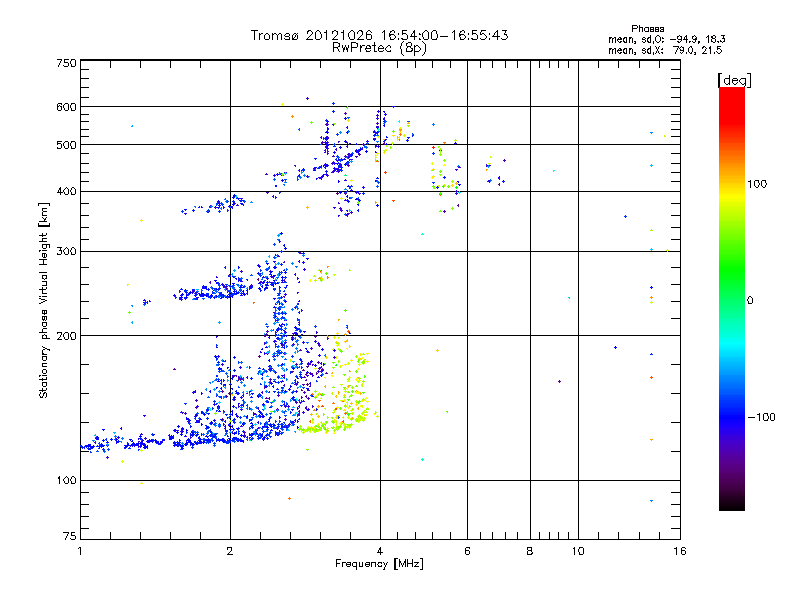
Task: Click the x-axis "16" tick label
Action: pos(680,551)
